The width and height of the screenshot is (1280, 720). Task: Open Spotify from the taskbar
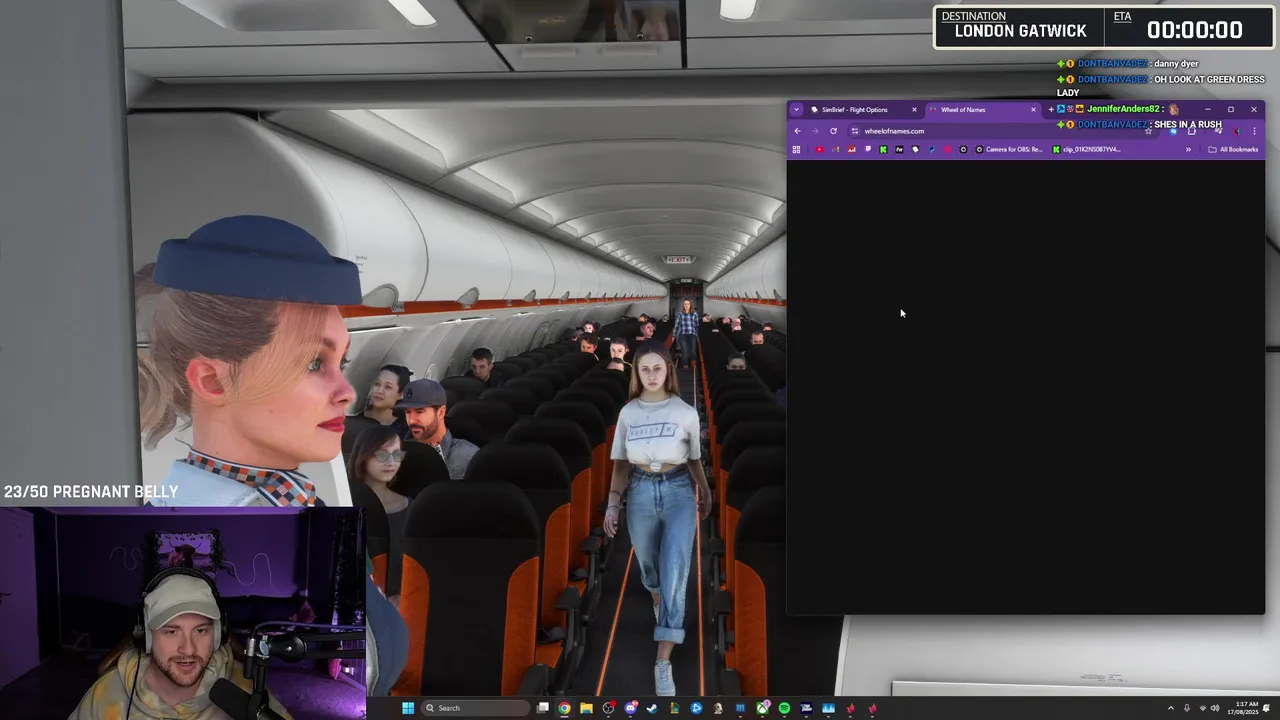pos(784,708)
